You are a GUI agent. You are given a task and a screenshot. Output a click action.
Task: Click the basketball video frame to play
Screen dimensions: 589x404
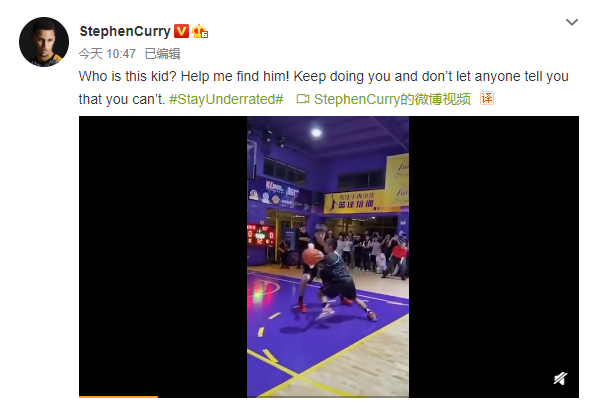pos(328,256)
